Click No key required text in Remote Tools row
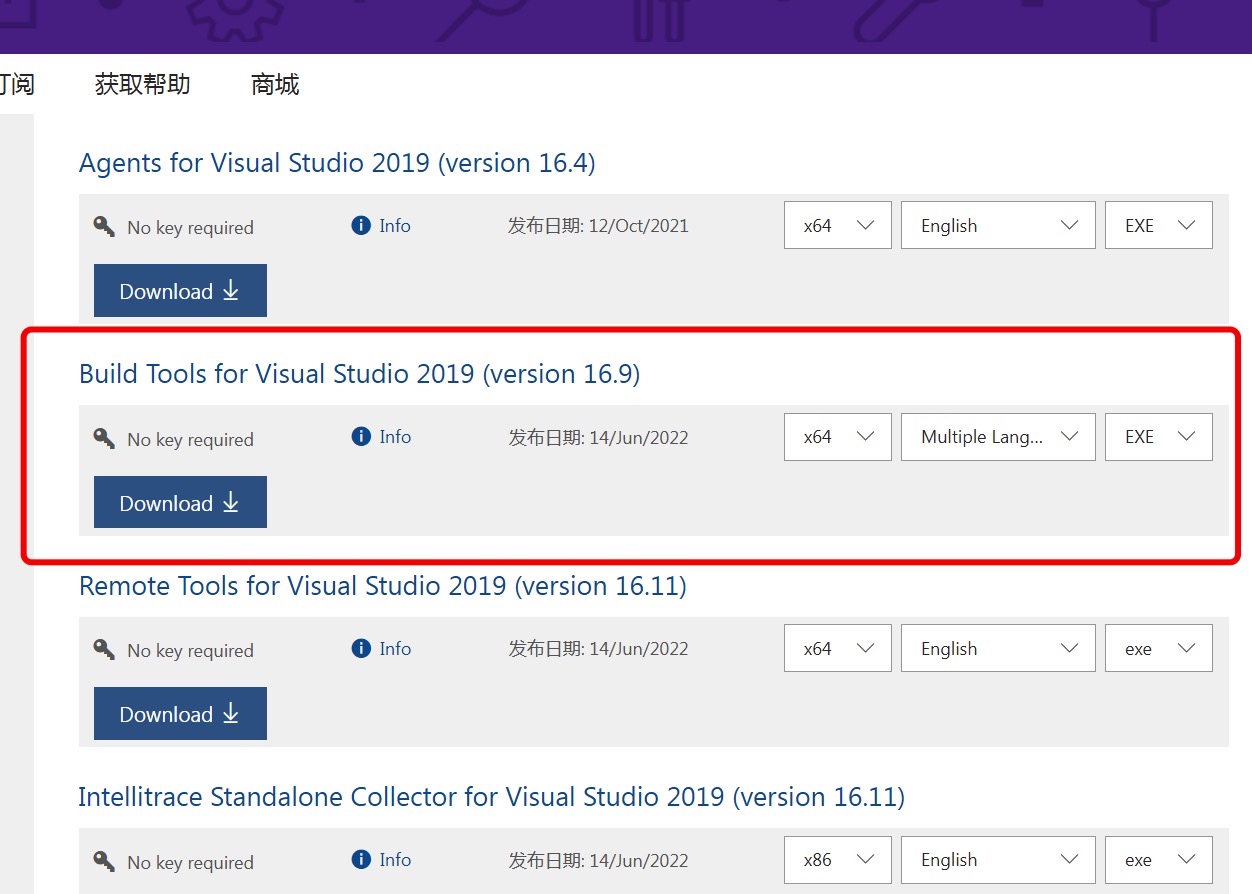 click(190, 651)
